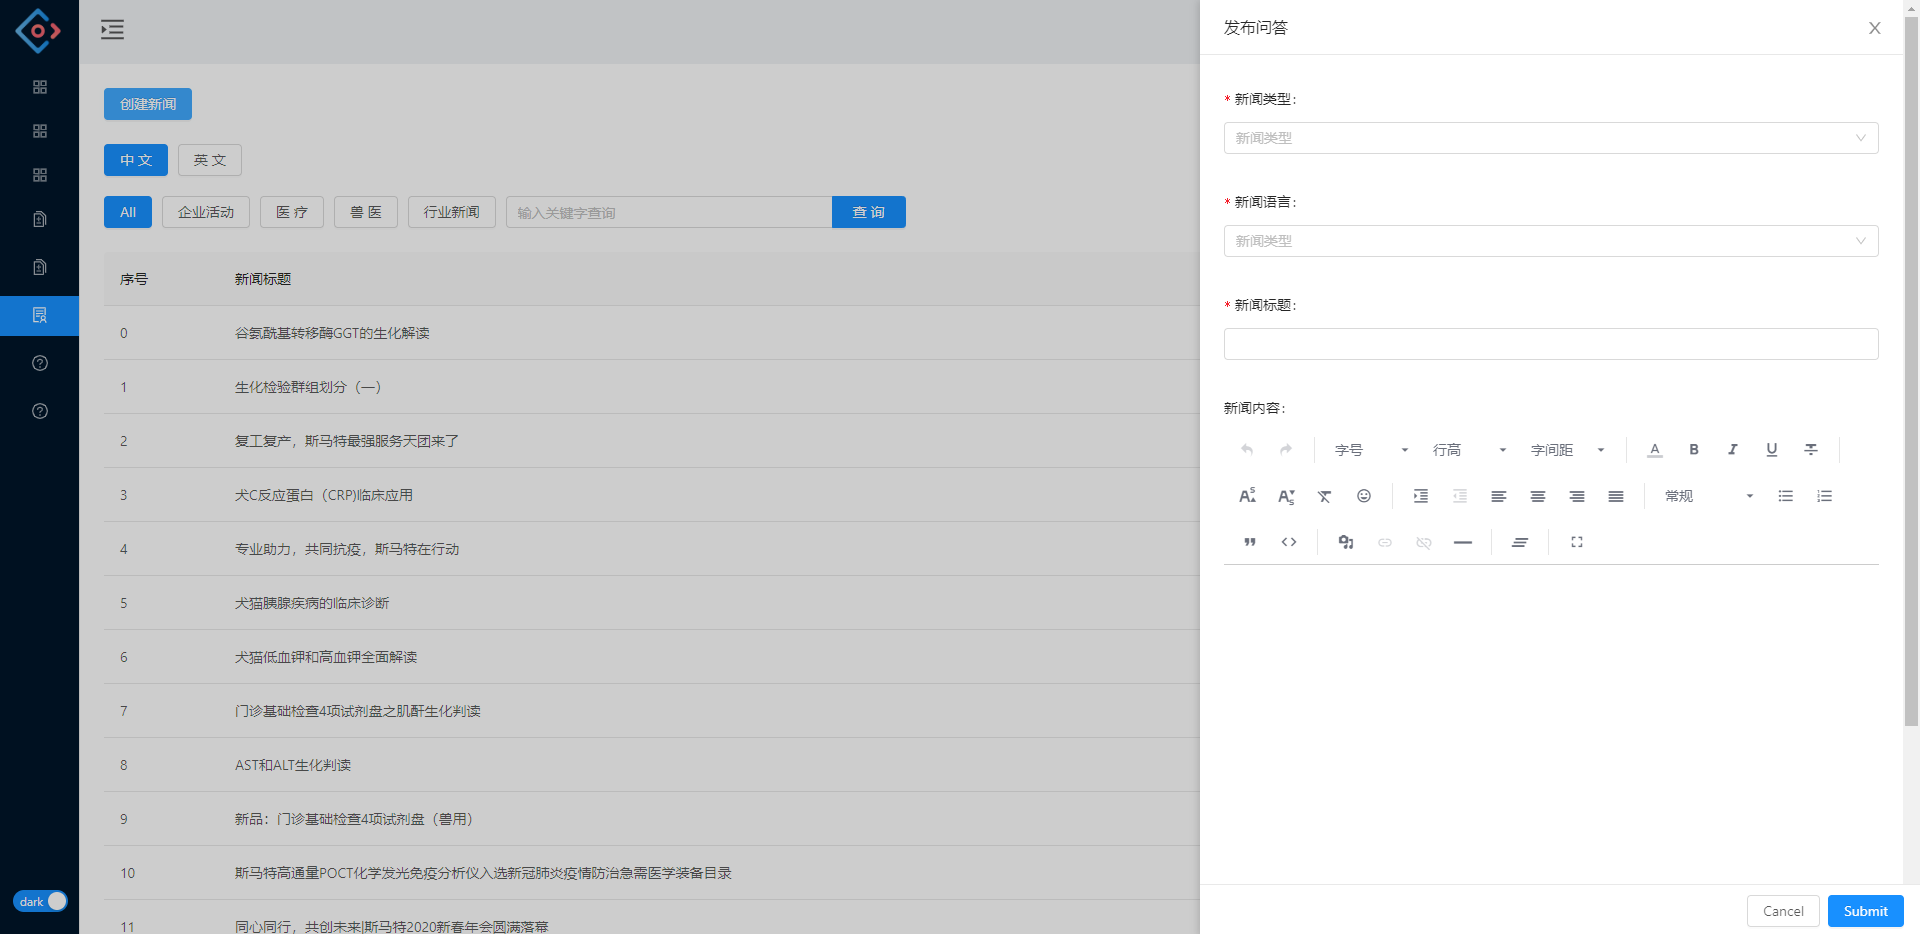Image resolution: width=1920 pixels, height=934 pixels.
Task: Select the 兽医 category filter
Action: pos(366,212)
